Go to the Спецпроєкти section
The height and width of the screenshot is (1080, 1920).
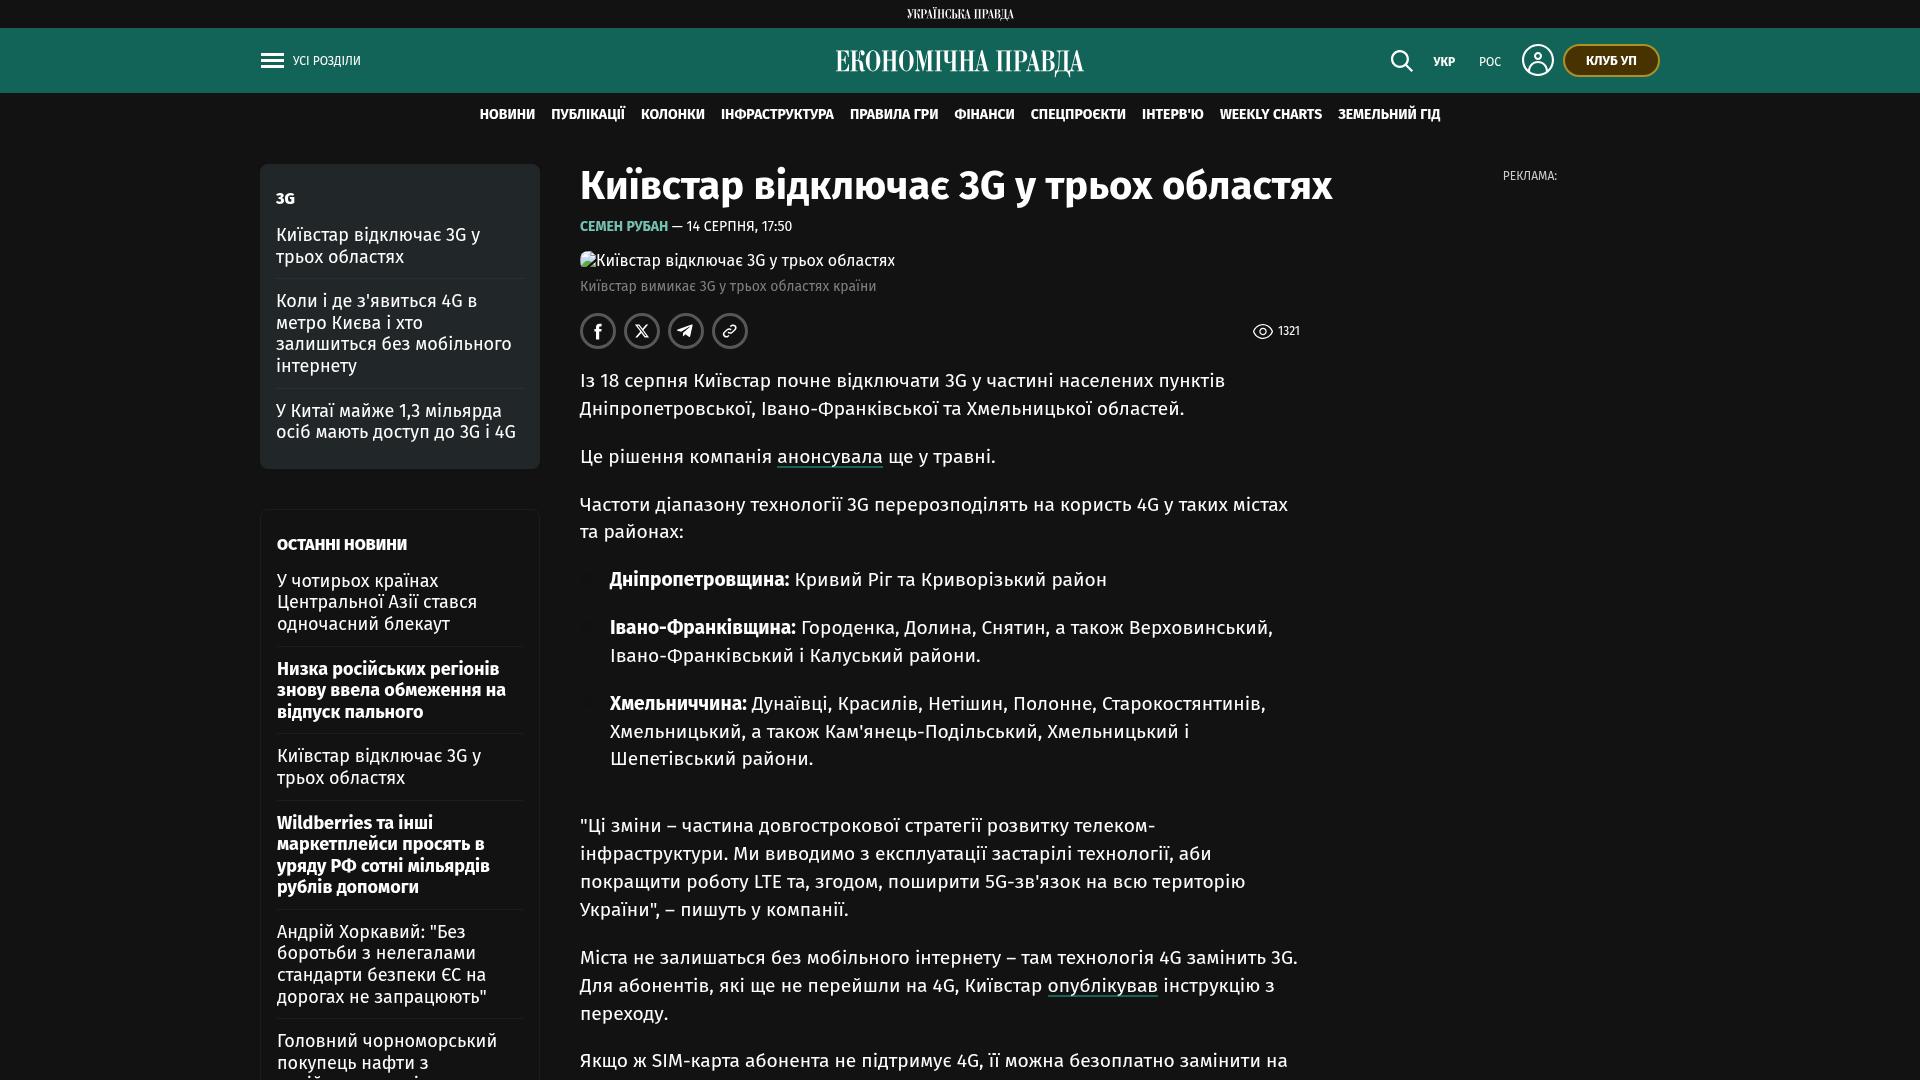[1078, 115]
